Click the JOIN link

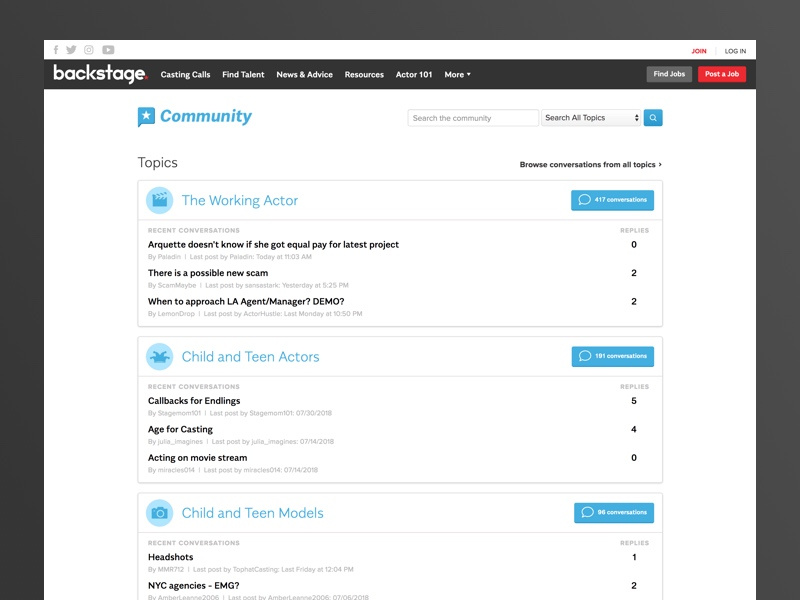pos(699,51)
